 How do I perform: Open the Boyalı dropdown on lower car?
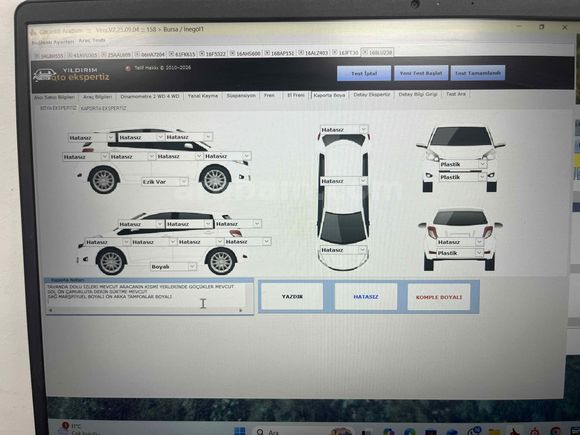[192, 267]
